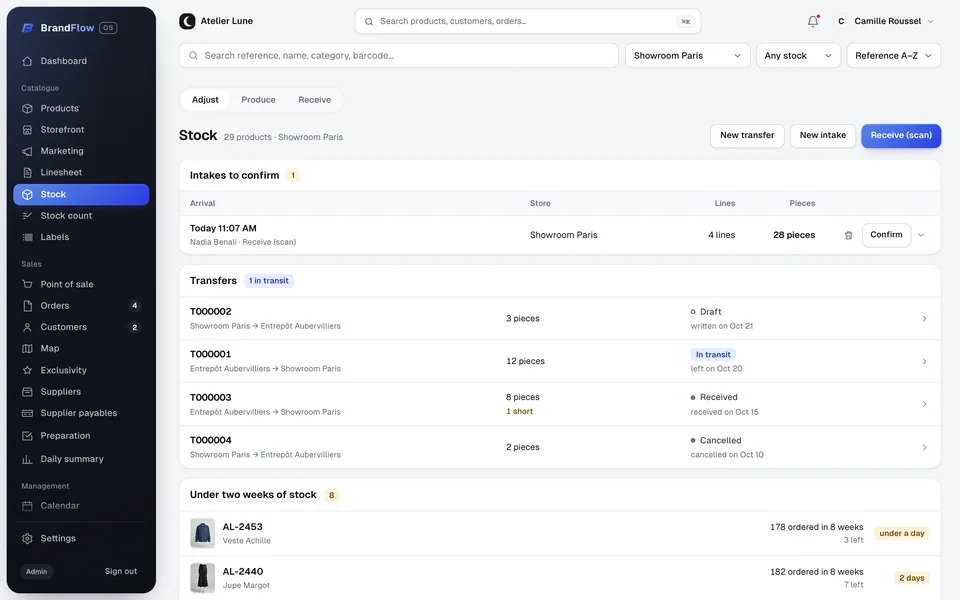The height and width of the screenshot is (600, 960).
Task: Sign out of the admin account
Action: (x=121, y=571)
